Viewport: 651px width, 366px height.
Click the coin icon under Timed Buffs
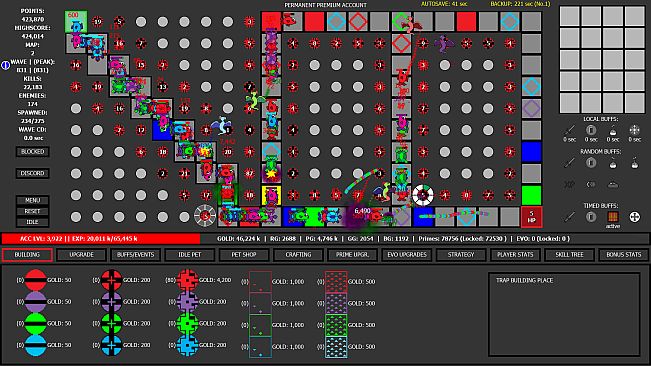[x=591, y=217]
